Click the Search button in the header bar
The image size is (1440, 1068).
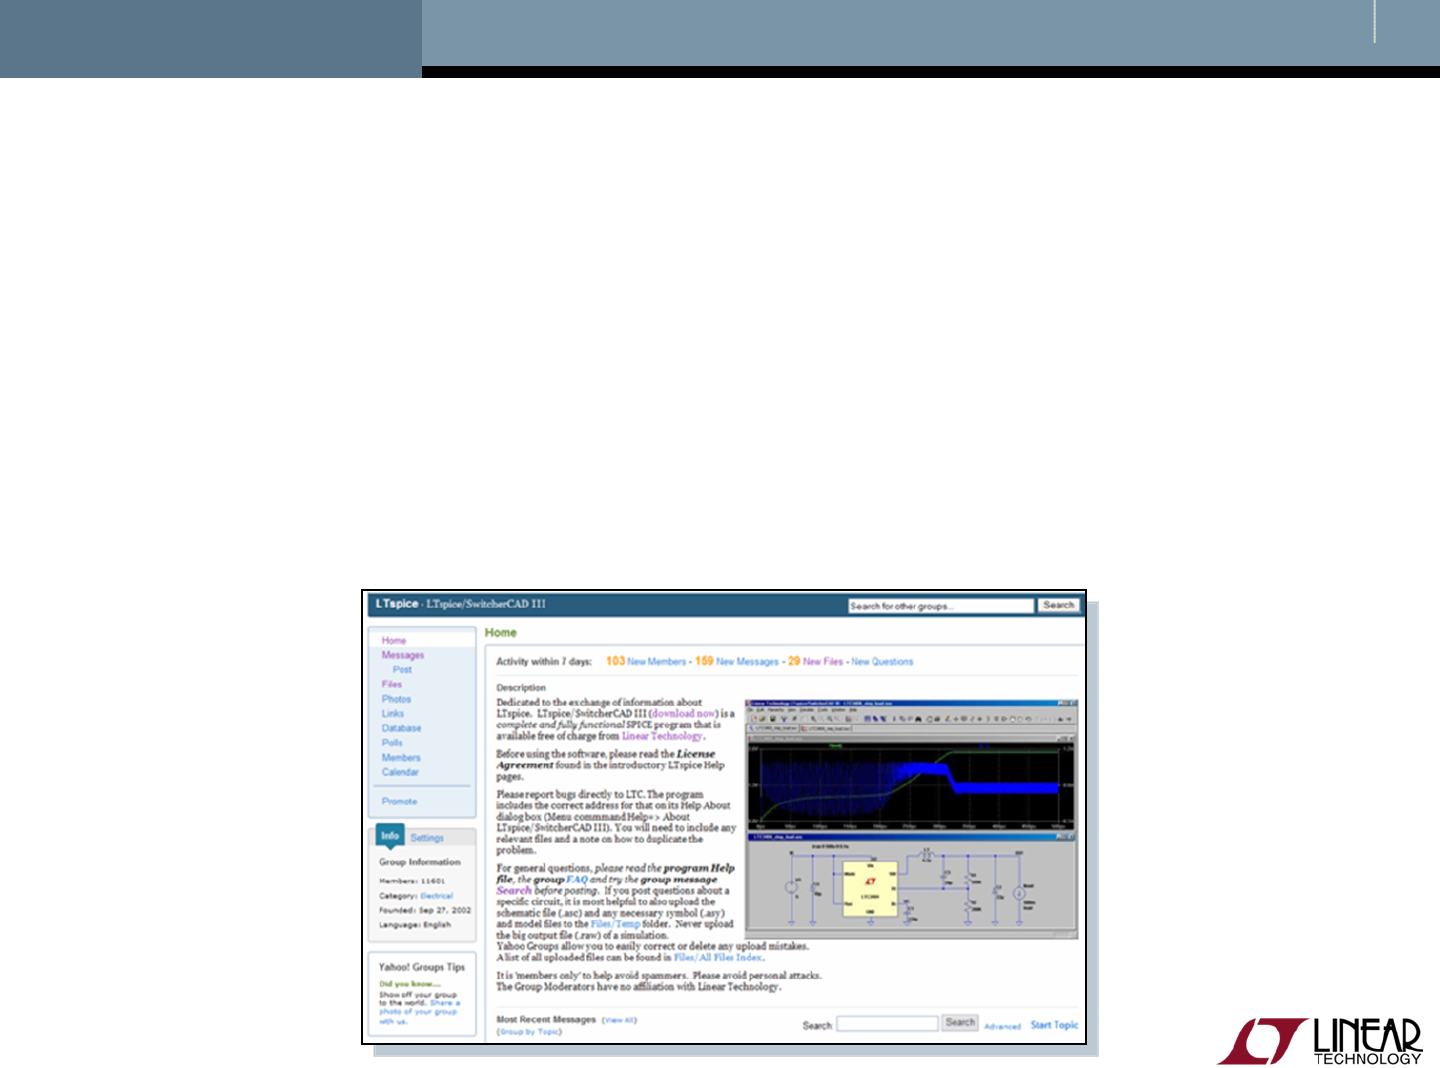coord(1058,605)
